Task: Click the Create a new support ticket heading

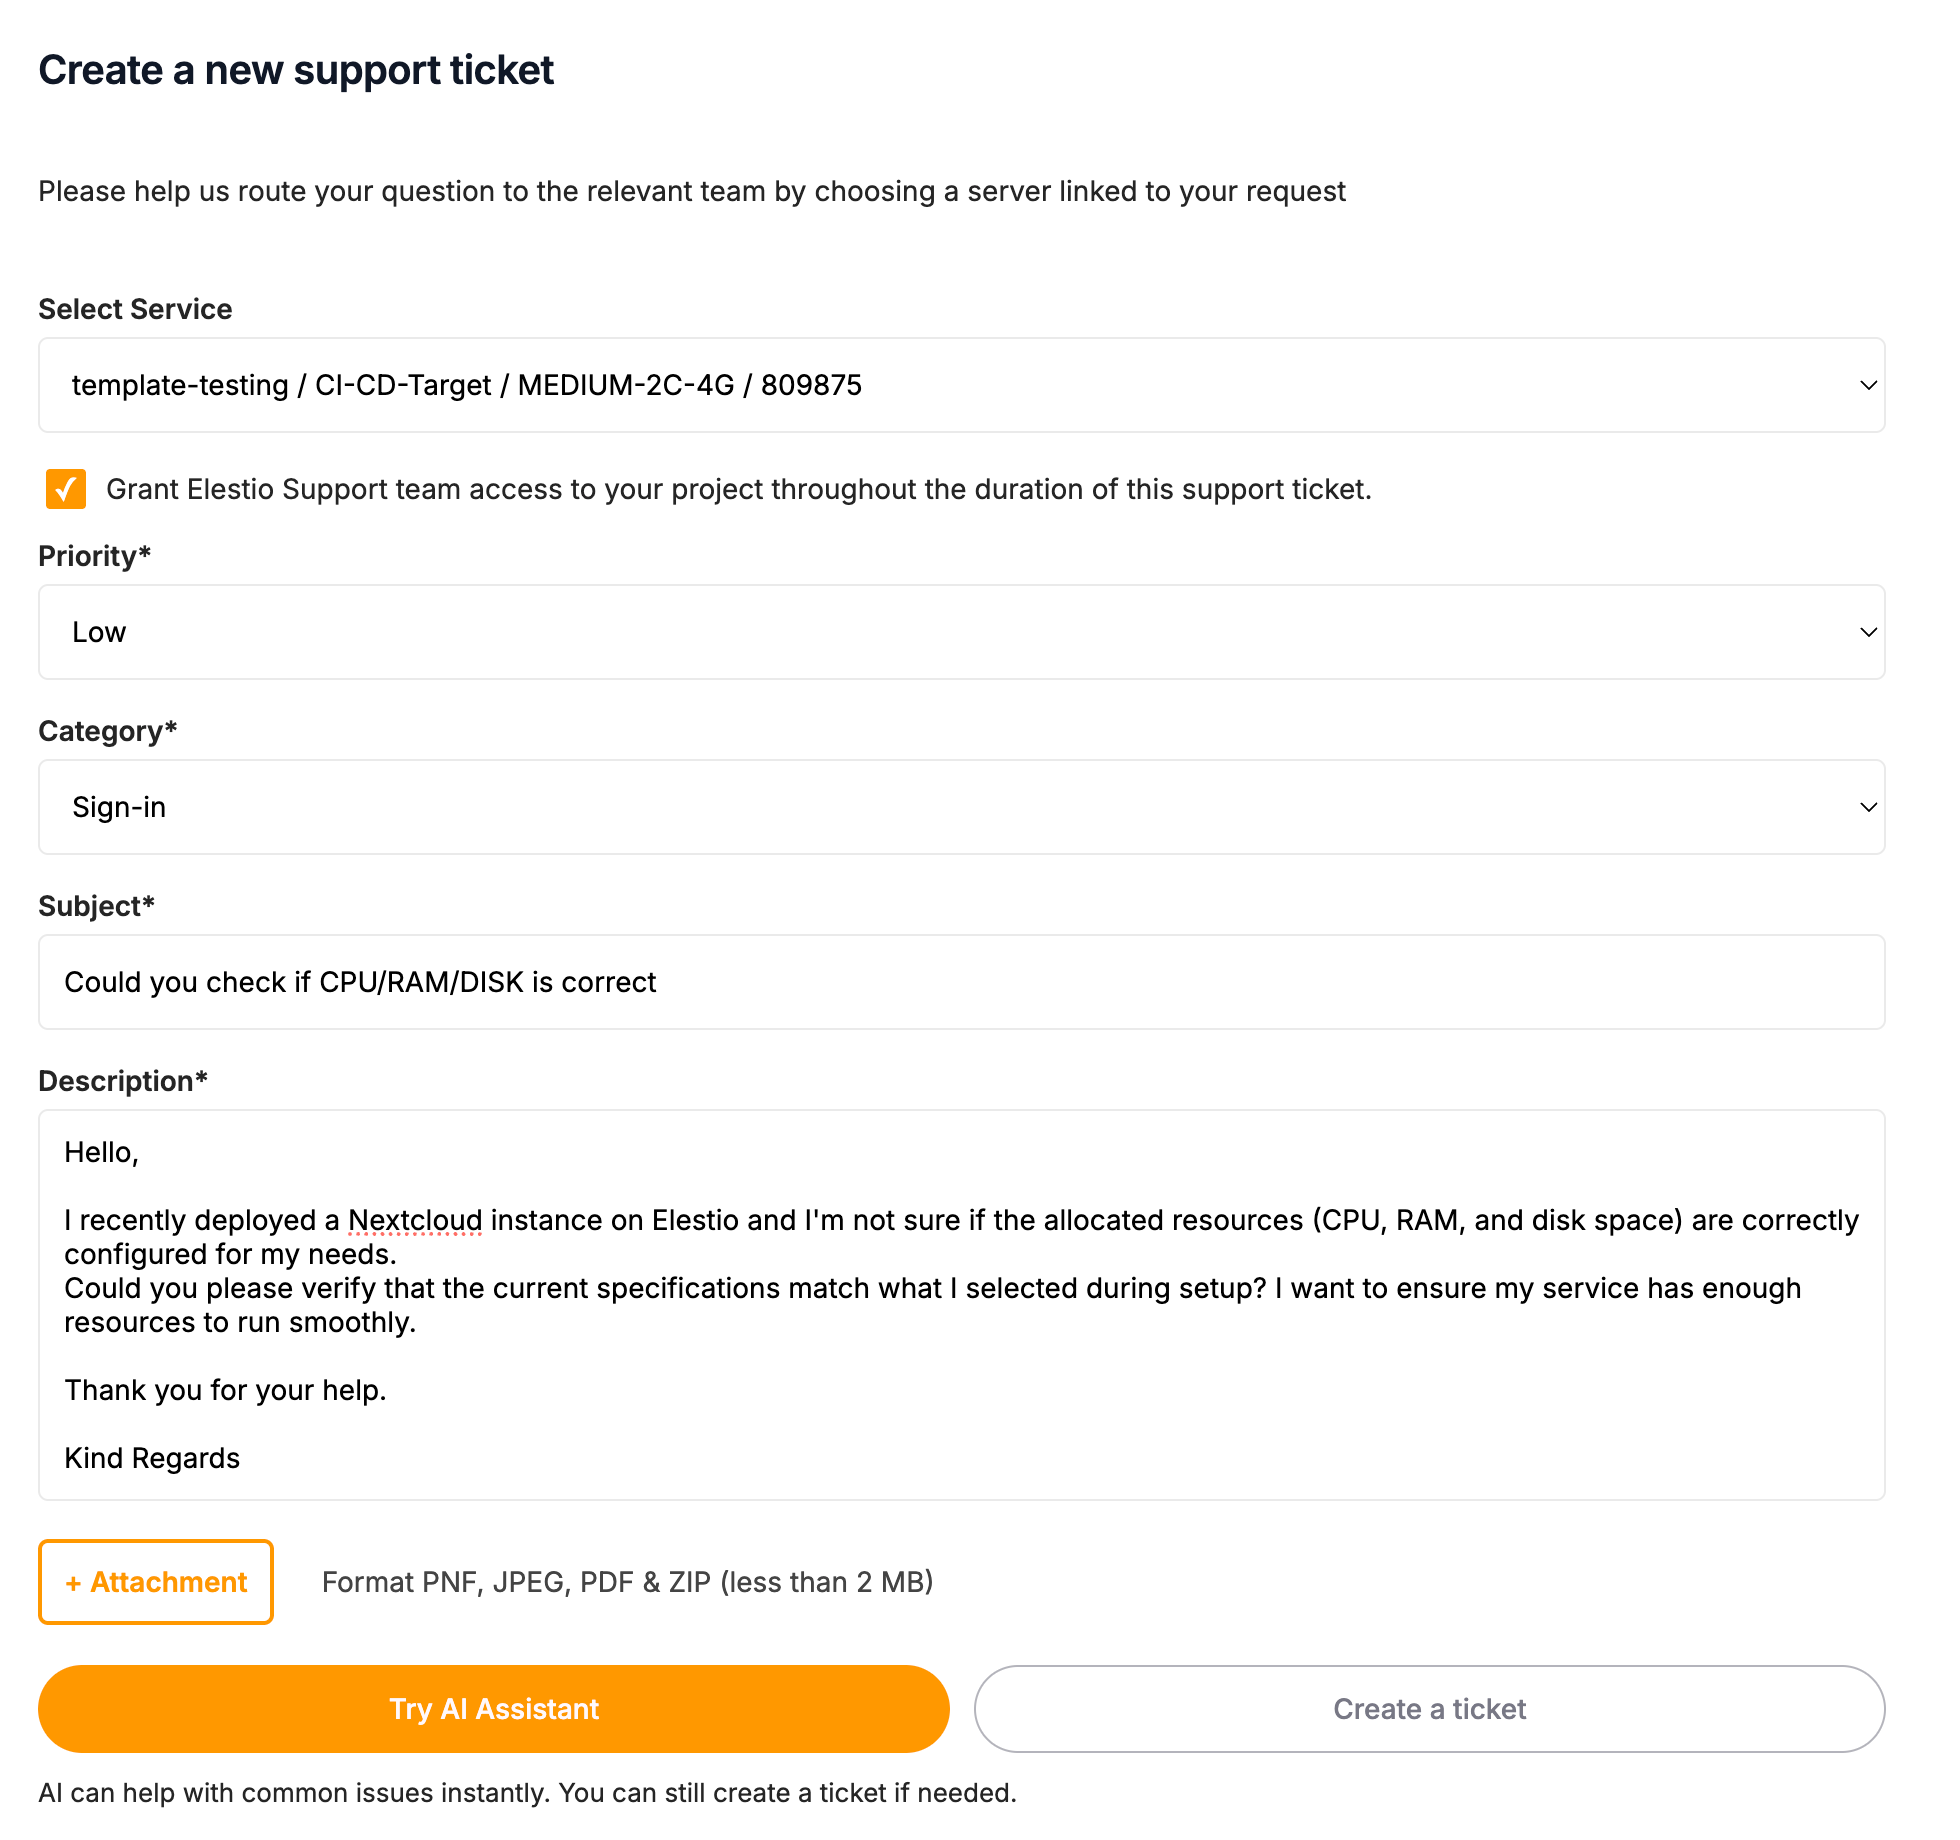Action: click(296, 69)
